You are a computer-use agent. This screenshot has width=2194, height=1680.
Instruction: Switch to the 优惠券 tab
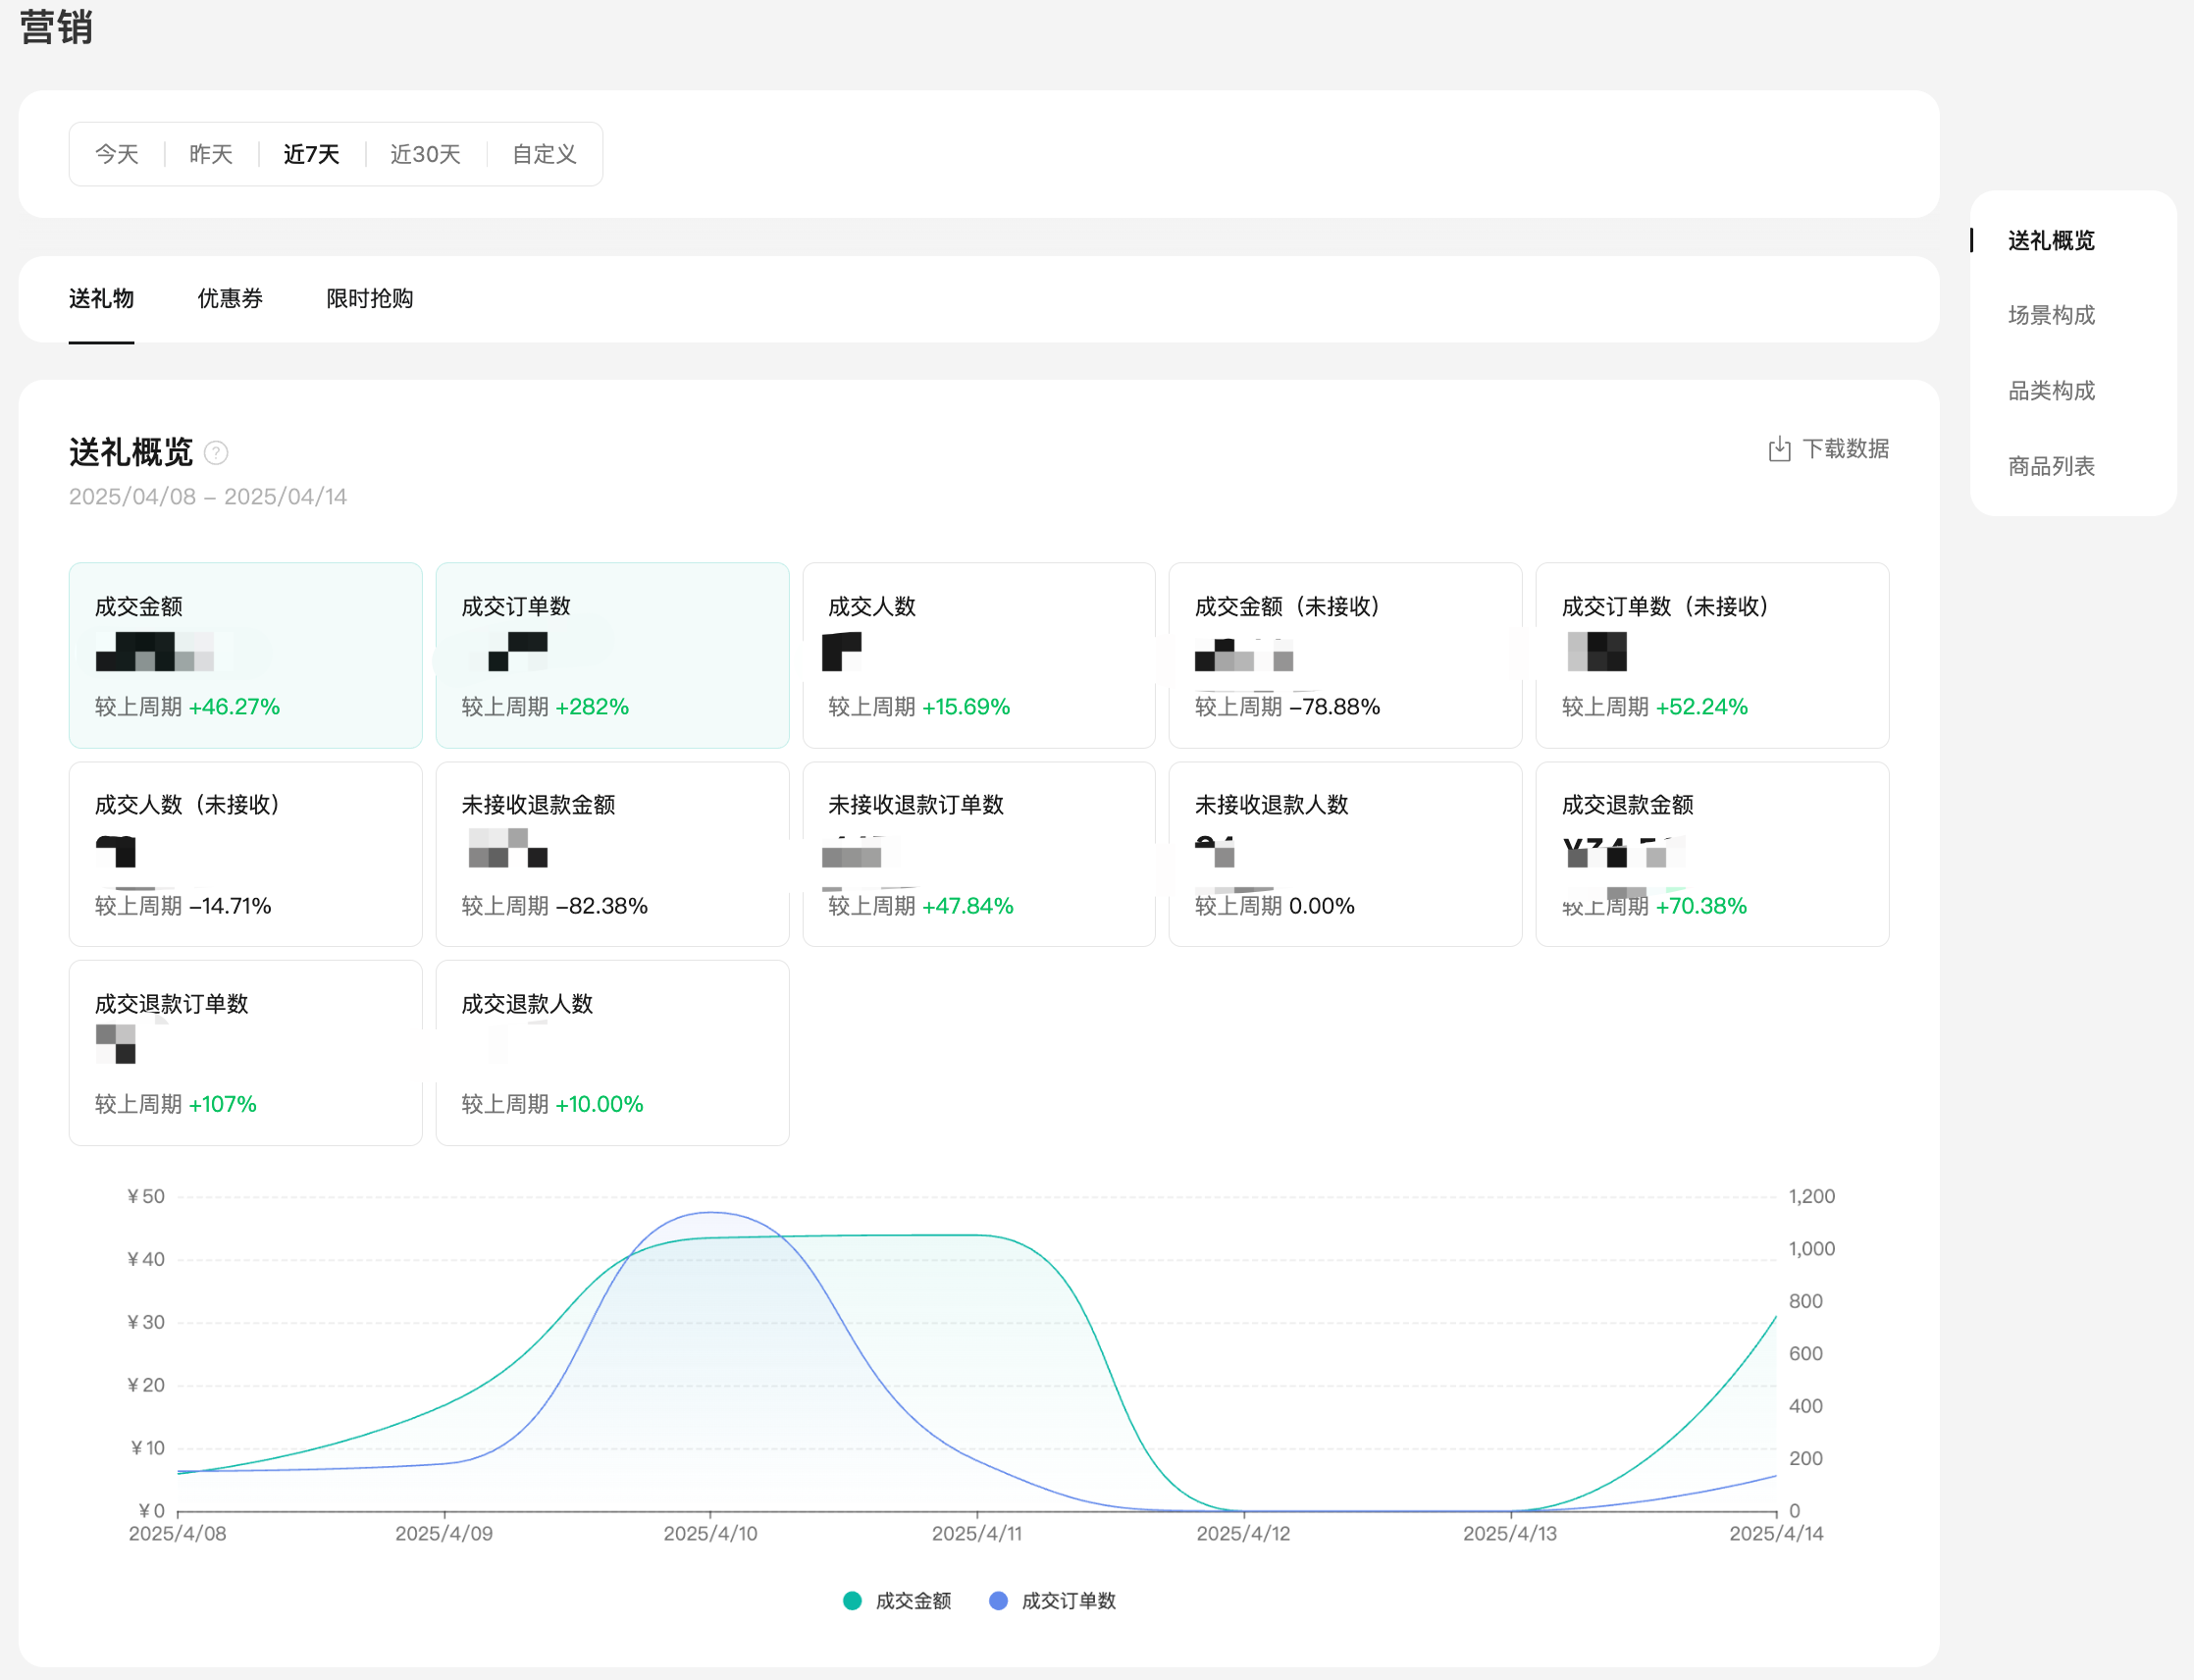pyautogui.click(x=230, y=298)
